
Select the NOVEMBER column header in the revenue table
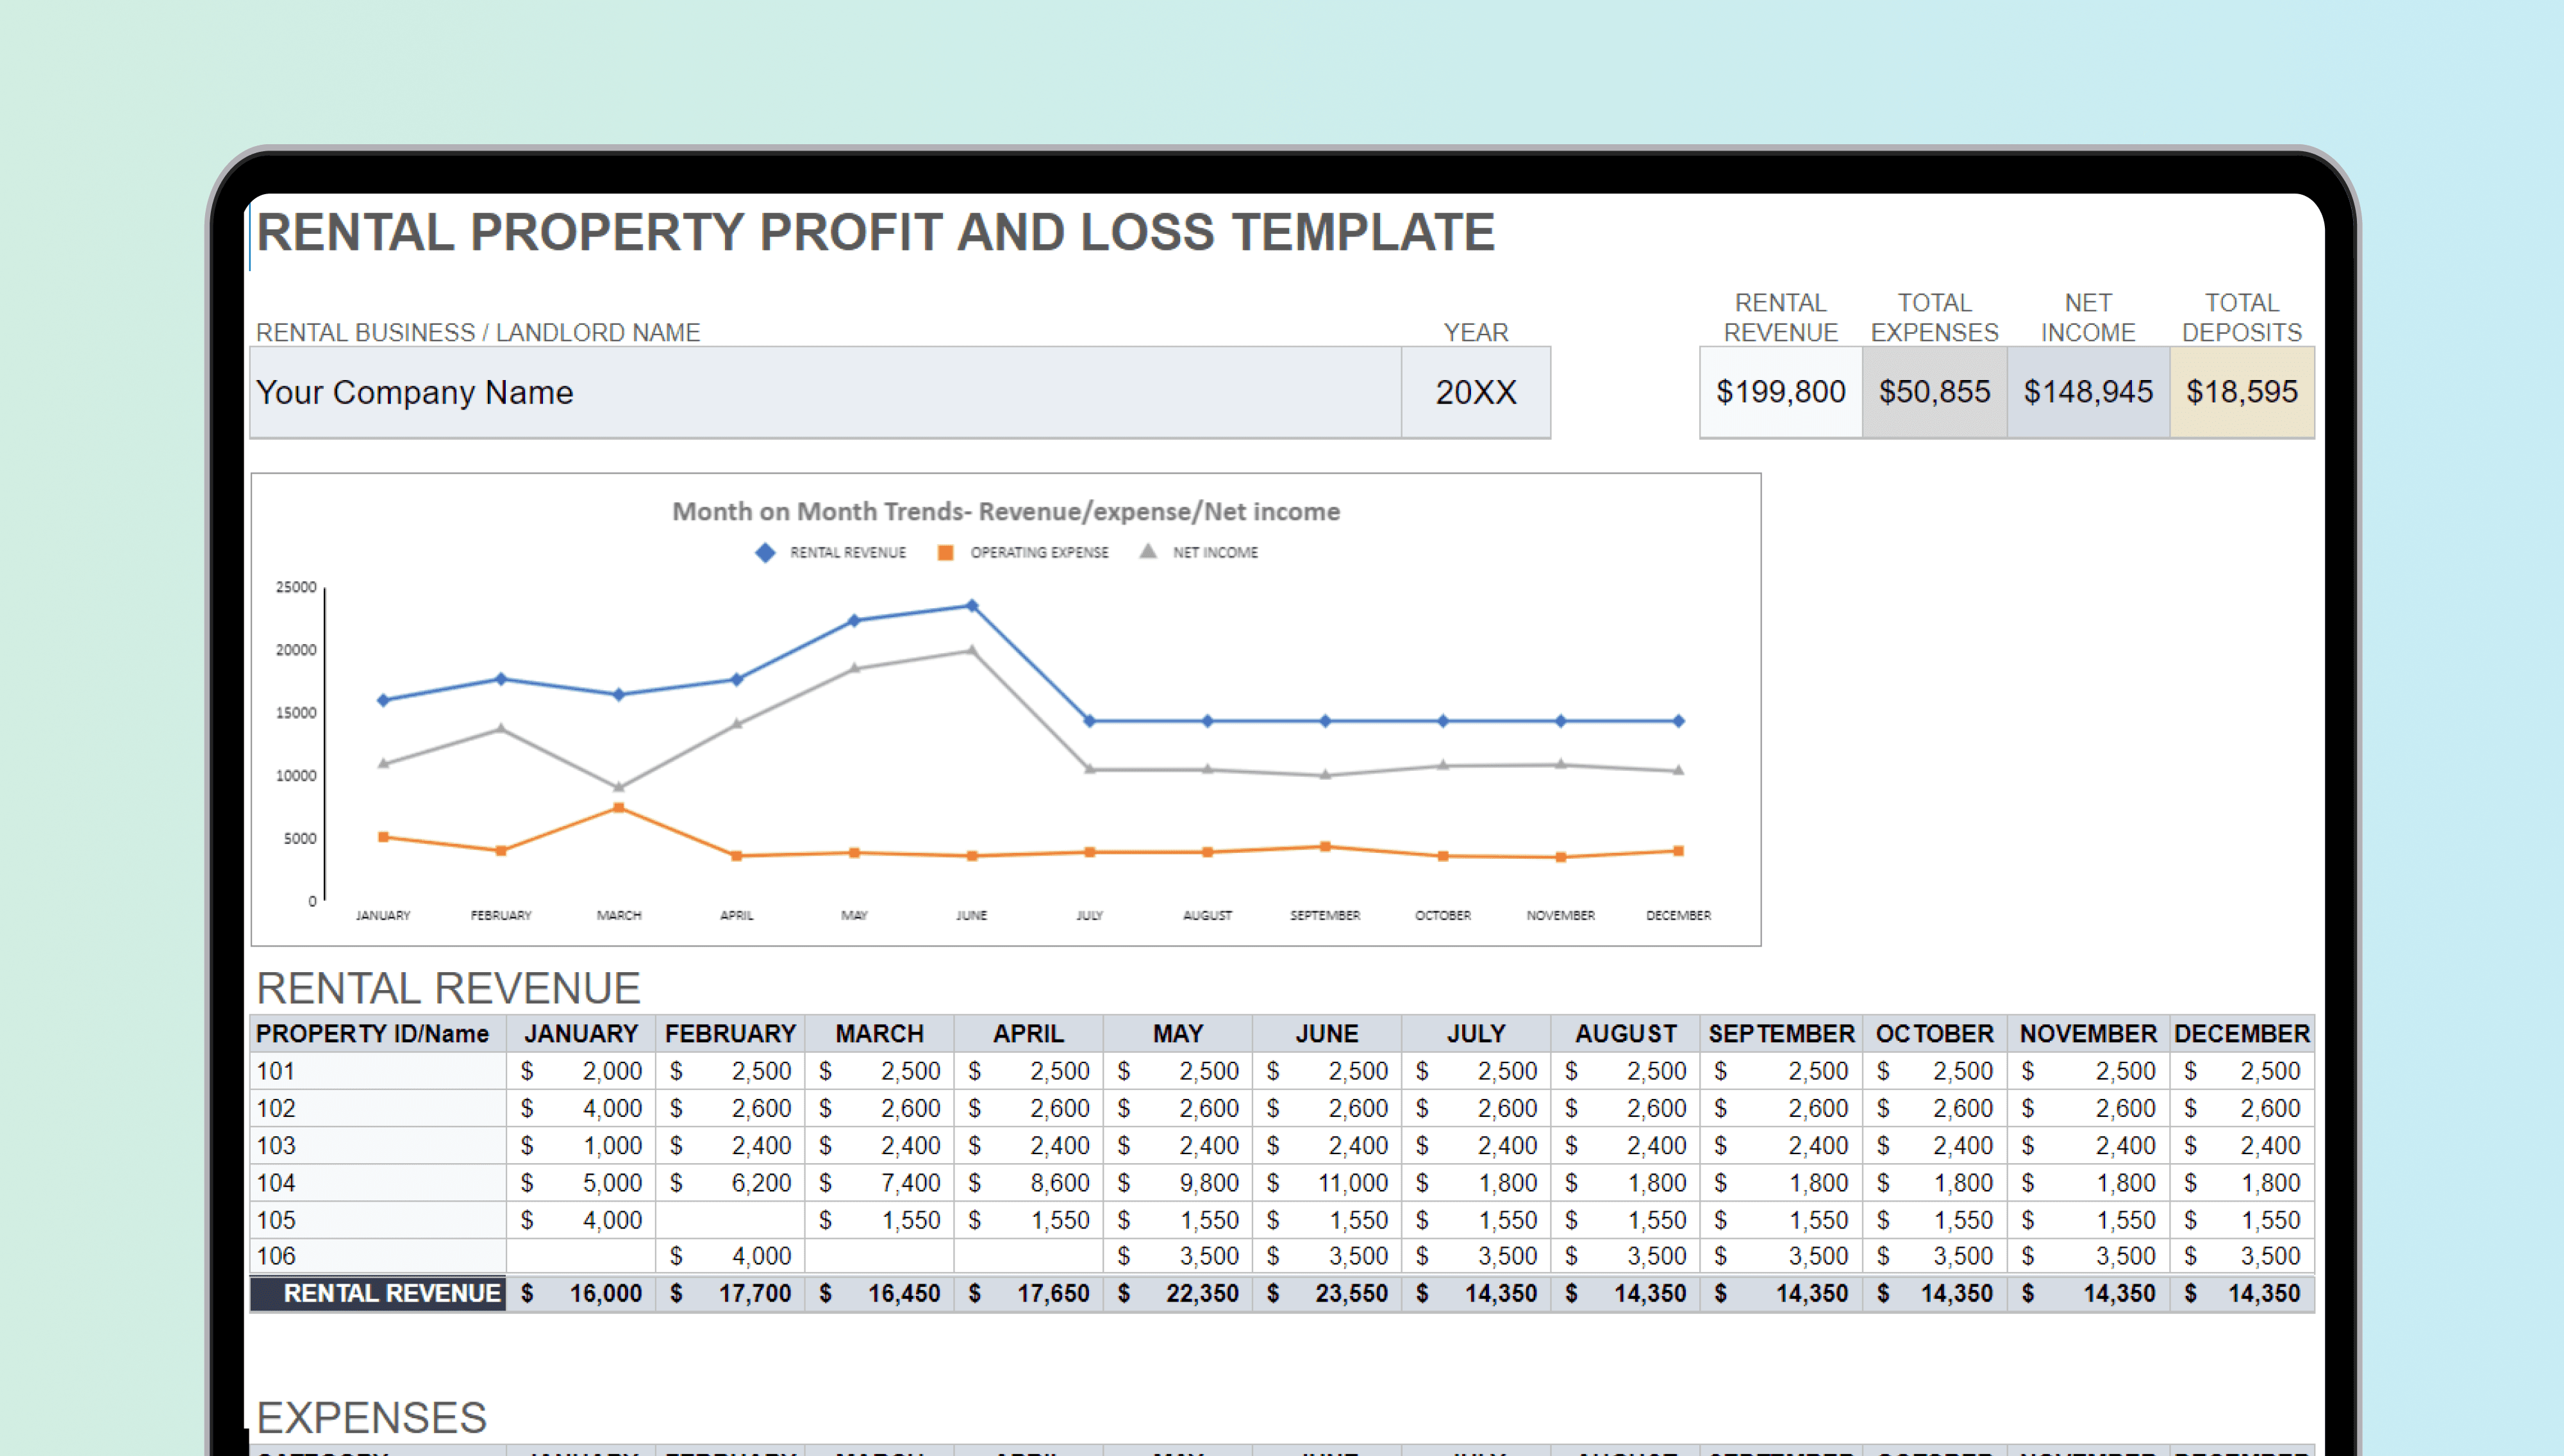2088,1034
